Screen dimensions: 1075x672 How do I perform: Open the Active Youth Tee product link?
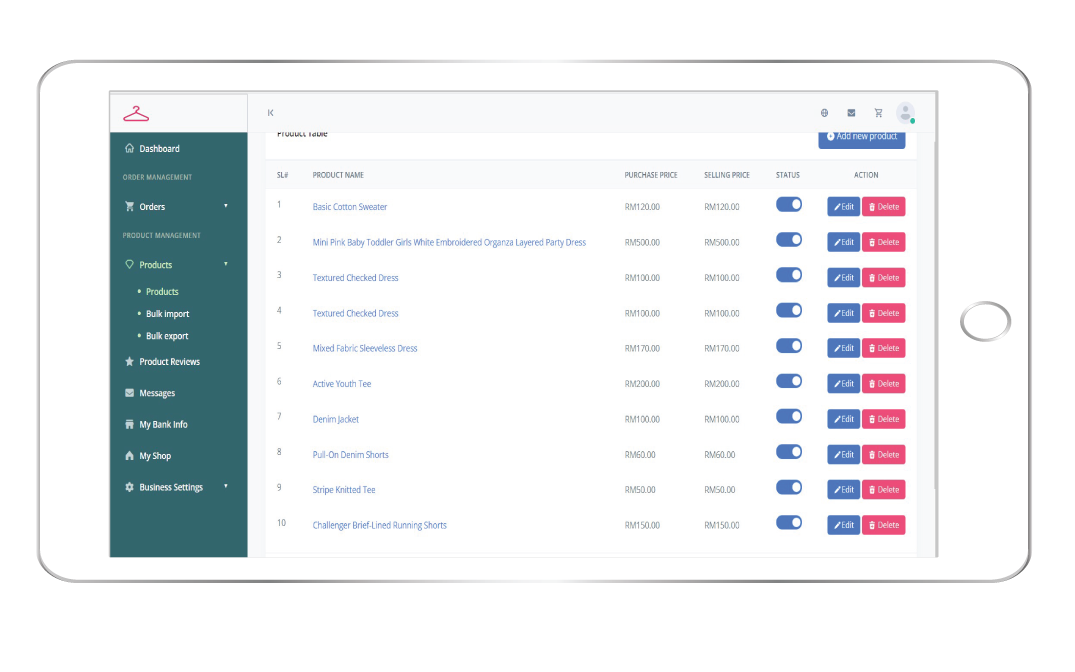click(x=342, y=384)
